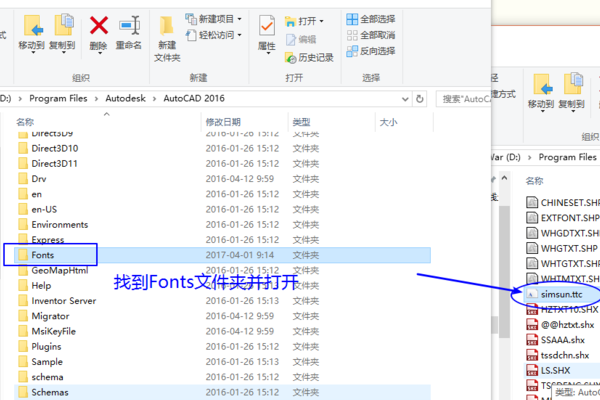Select CHINESET.SHP file in right window
This screenshot has height=400, width=600.
(x=563, y=202)
